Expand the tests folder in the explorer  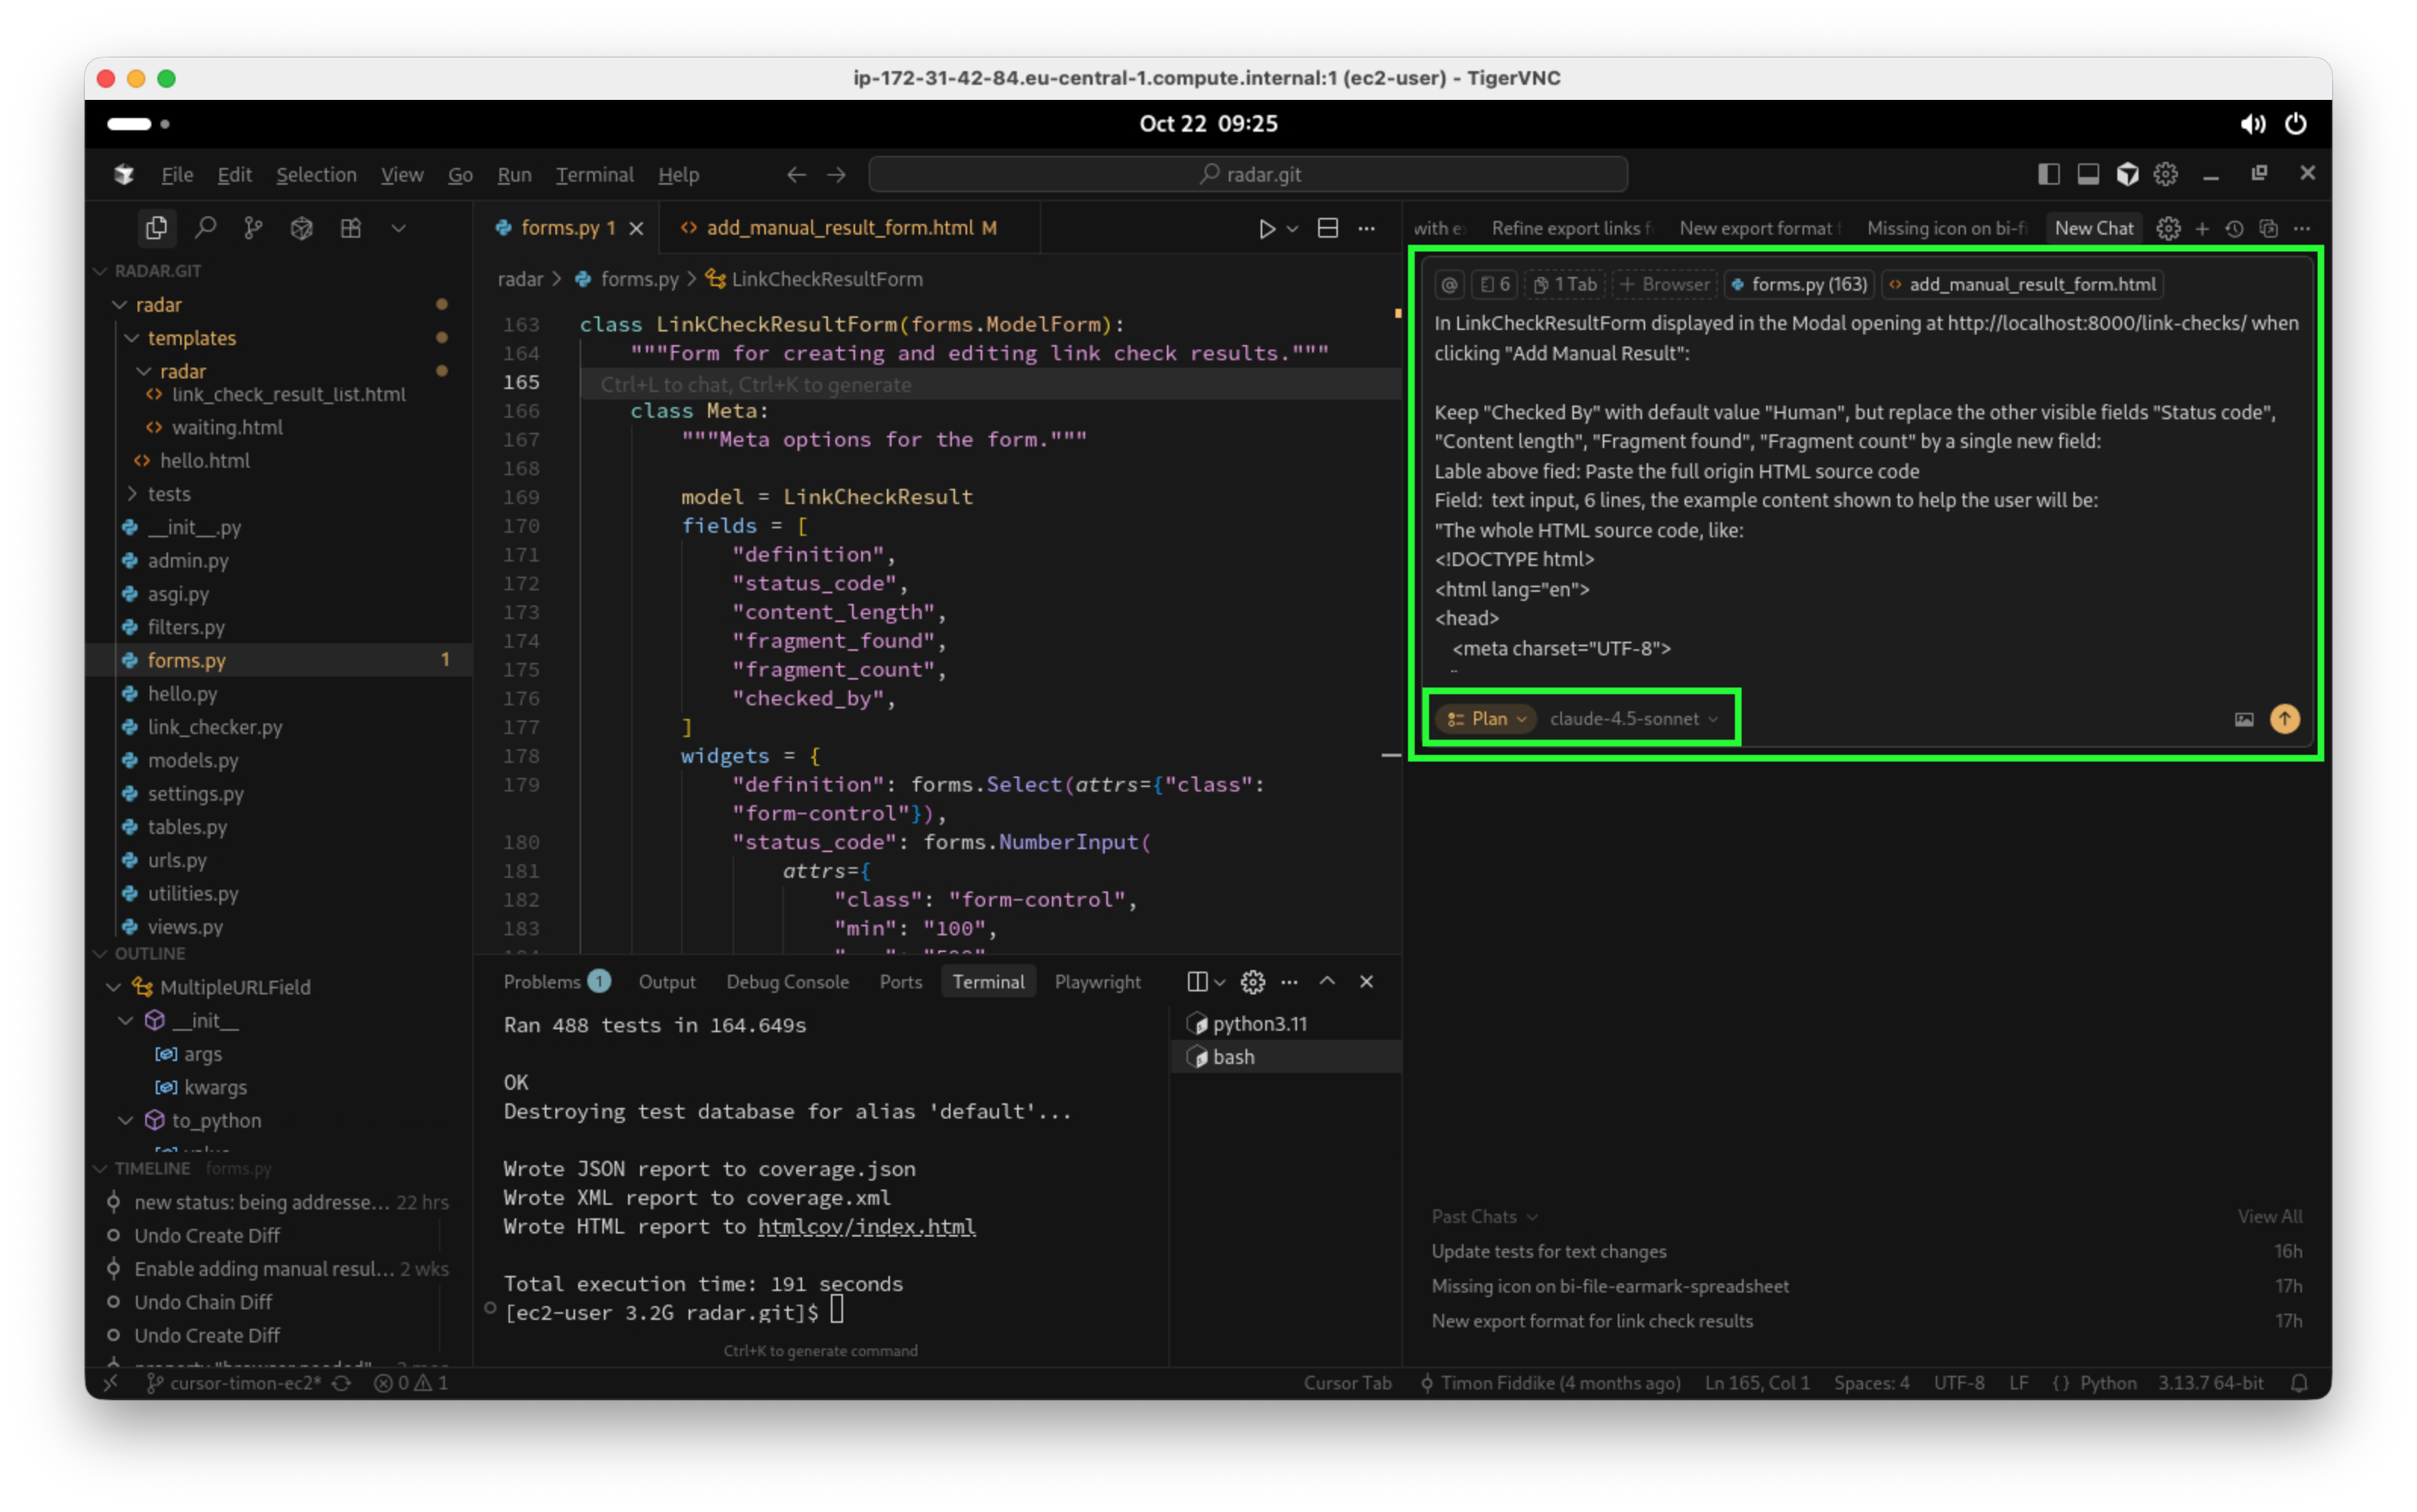pyautogui.click(x=169, y=494)
